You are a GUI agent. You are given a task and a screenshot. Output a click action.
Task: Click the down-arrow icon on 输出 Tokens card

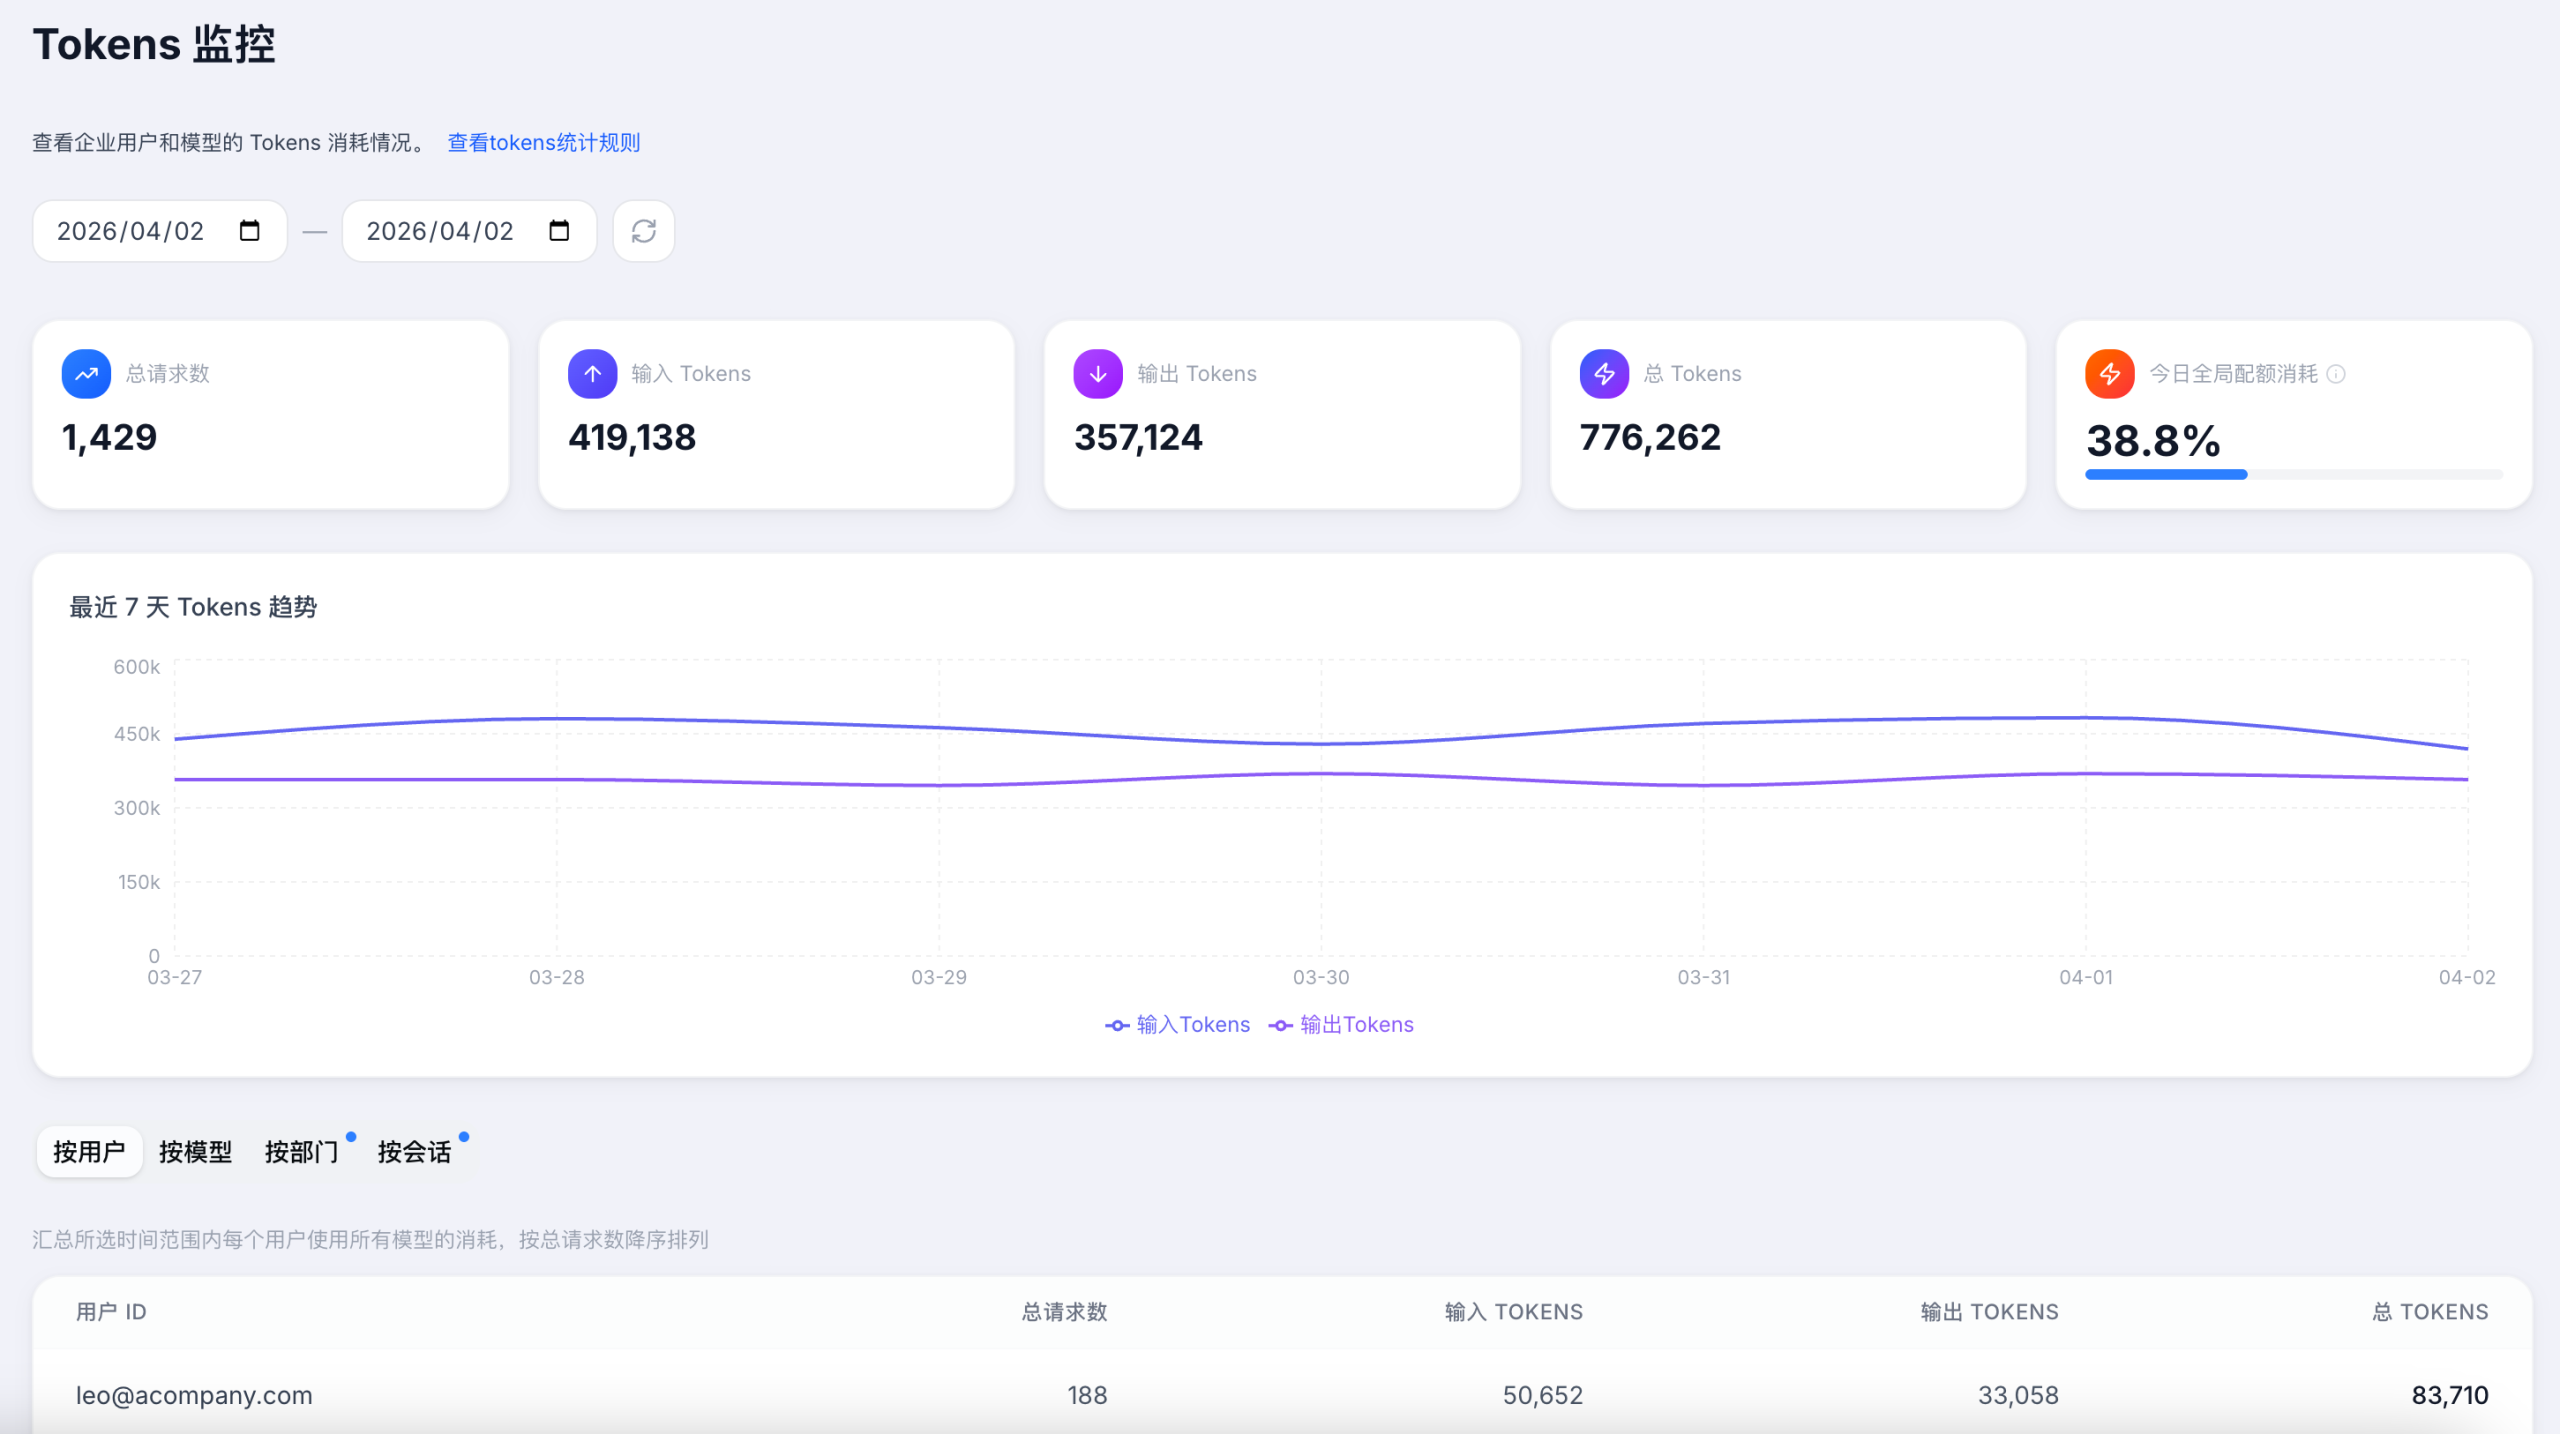pos(1097,374)
